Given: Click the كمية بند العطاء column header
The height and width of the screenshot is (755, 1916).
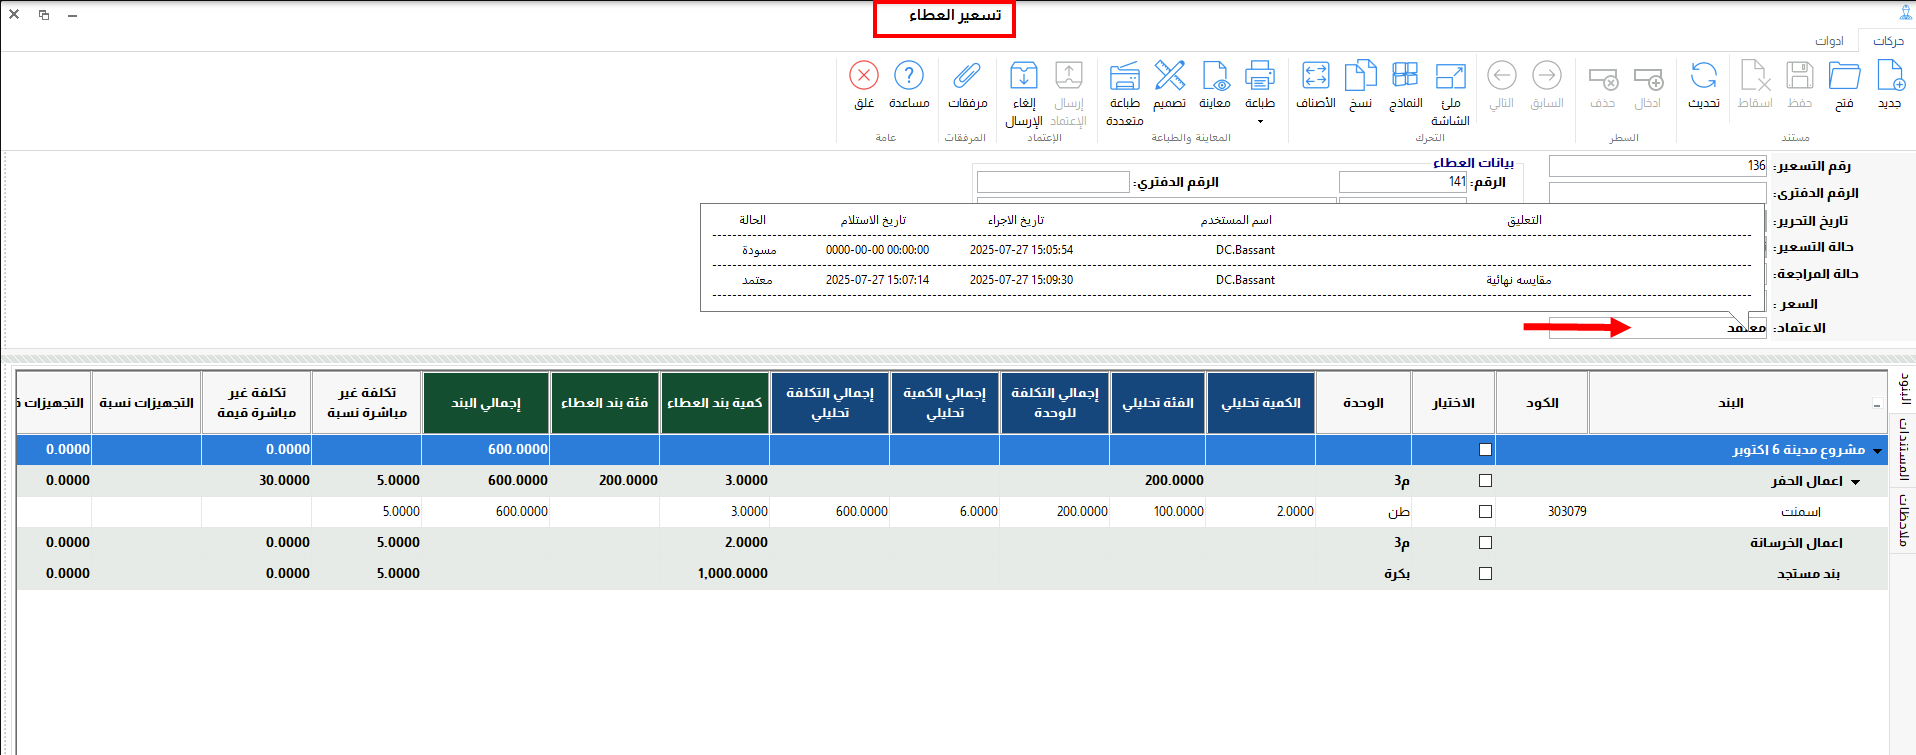Looking at the screenshot, I should (714, 403).
